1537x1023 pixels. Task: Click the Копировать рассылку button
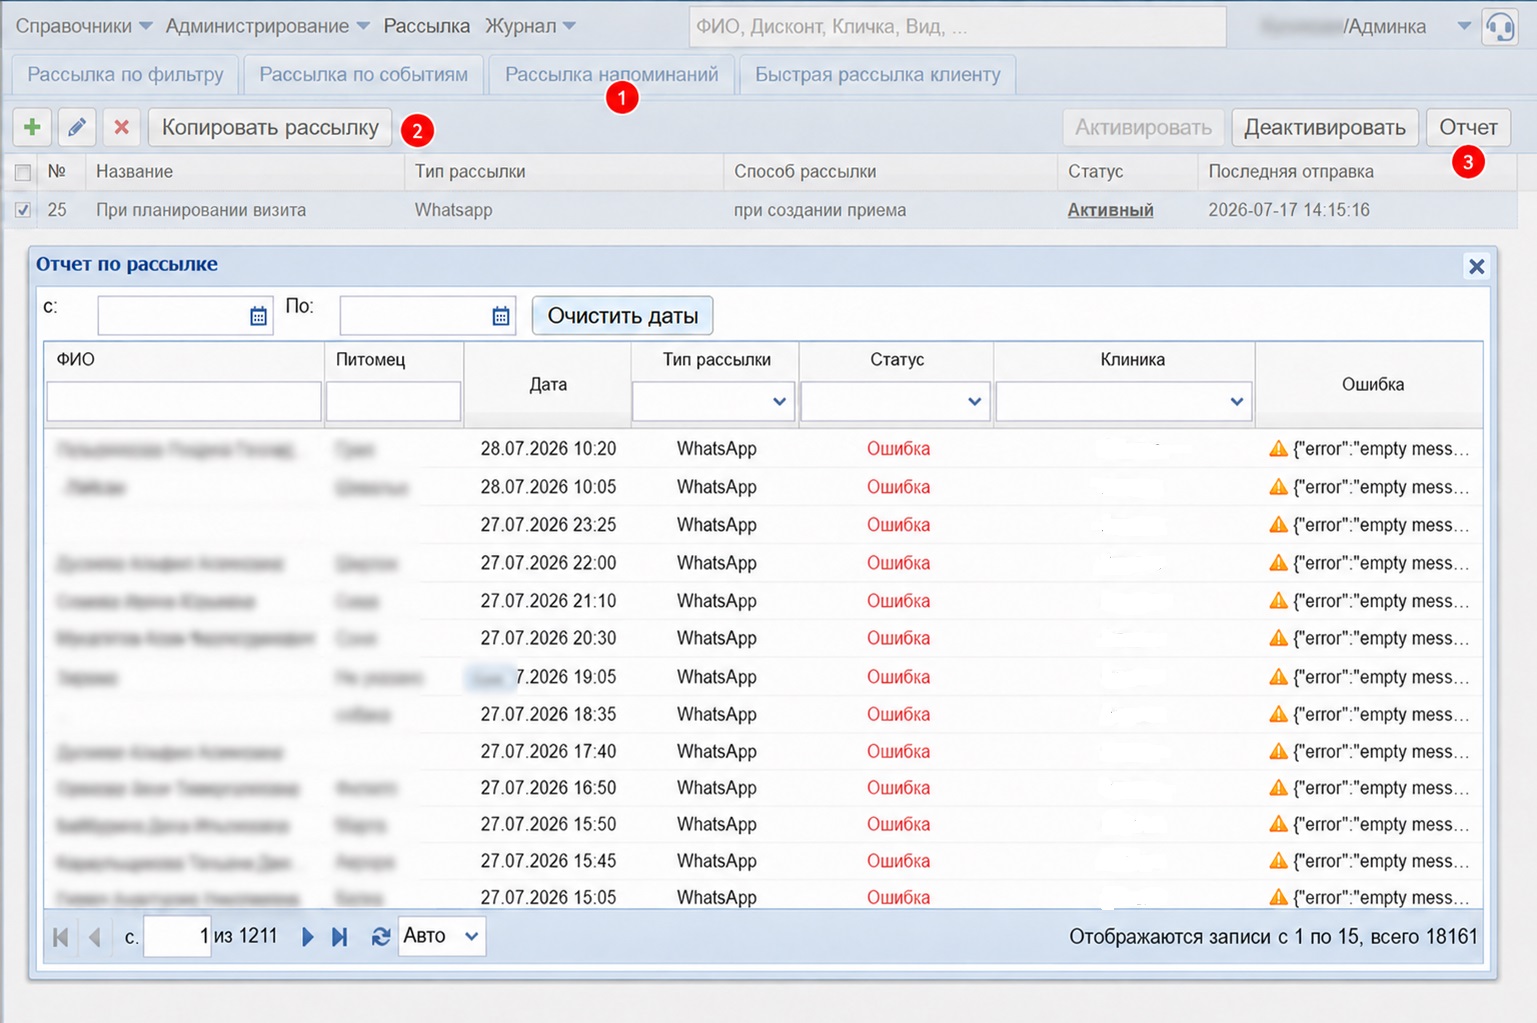[x=270, y=127]
